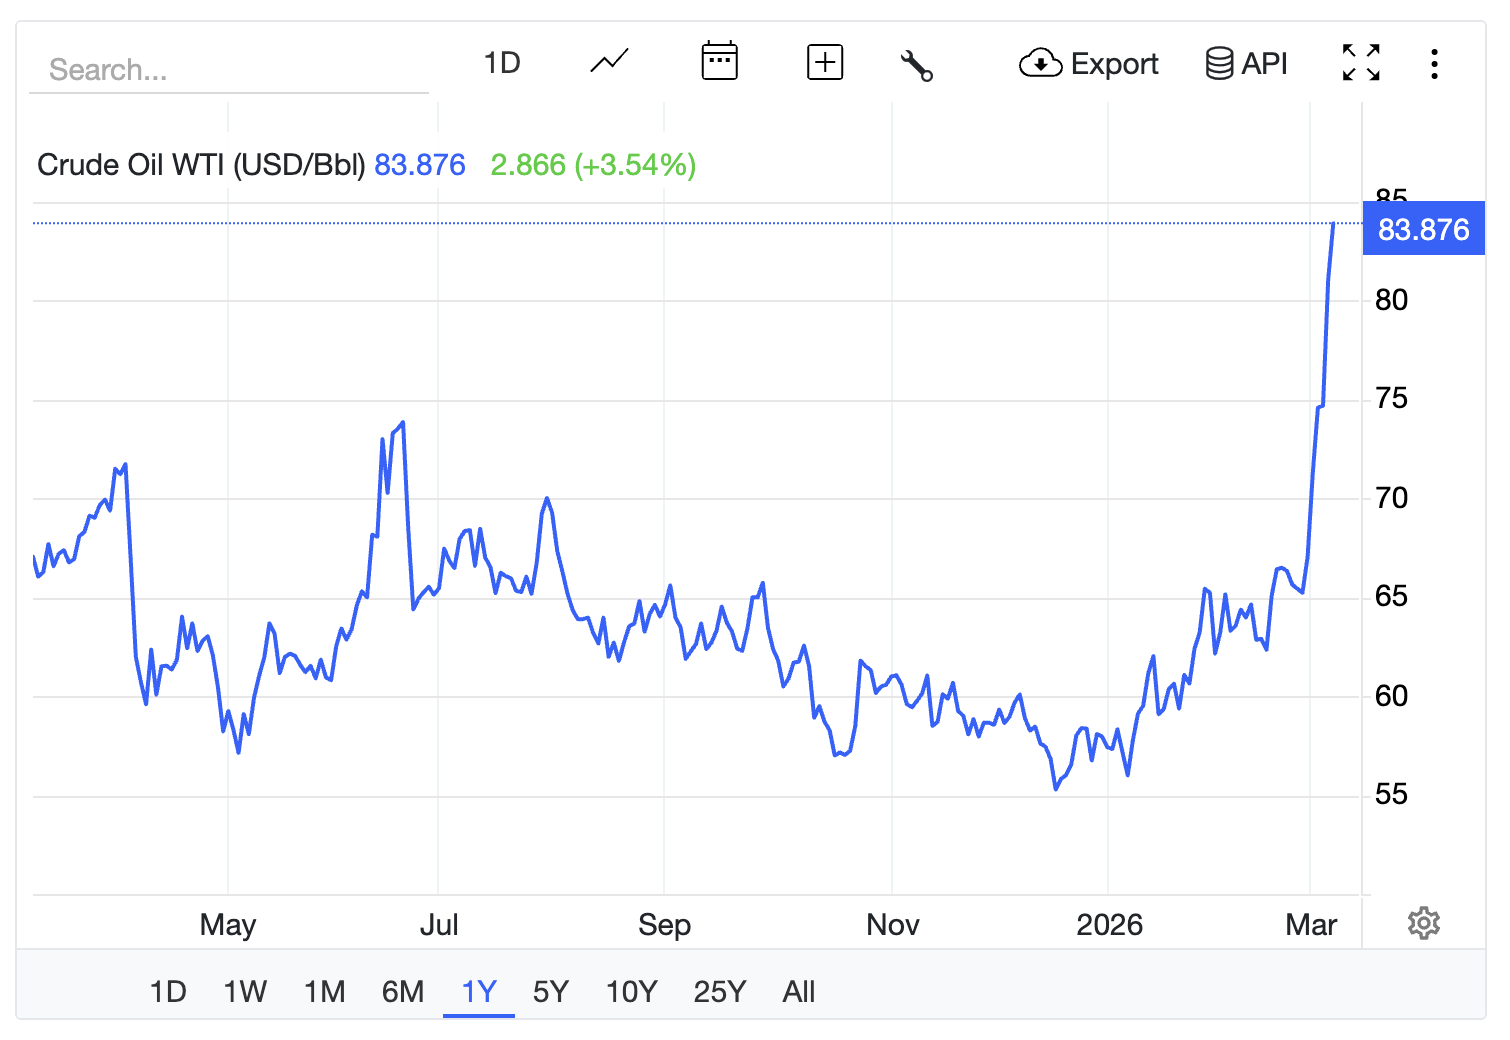Click the green 2.866 (+3.54%) change value

tap(593, 165)
